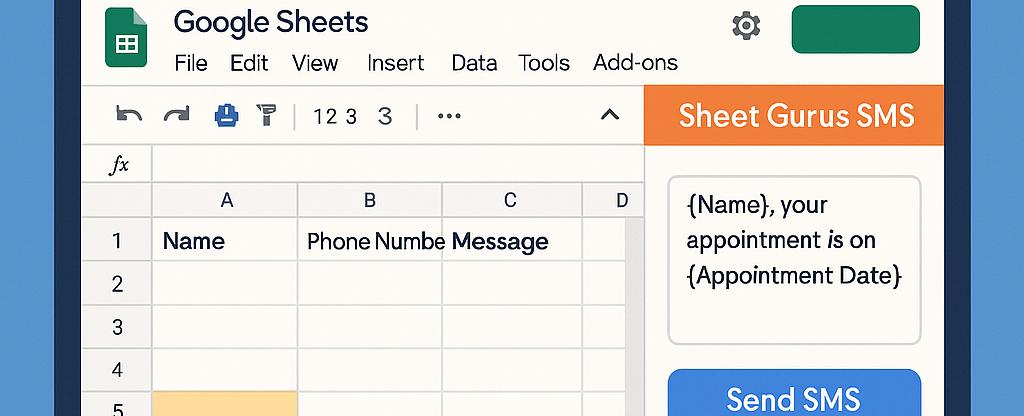Select row 2 header

coord(117,283)
